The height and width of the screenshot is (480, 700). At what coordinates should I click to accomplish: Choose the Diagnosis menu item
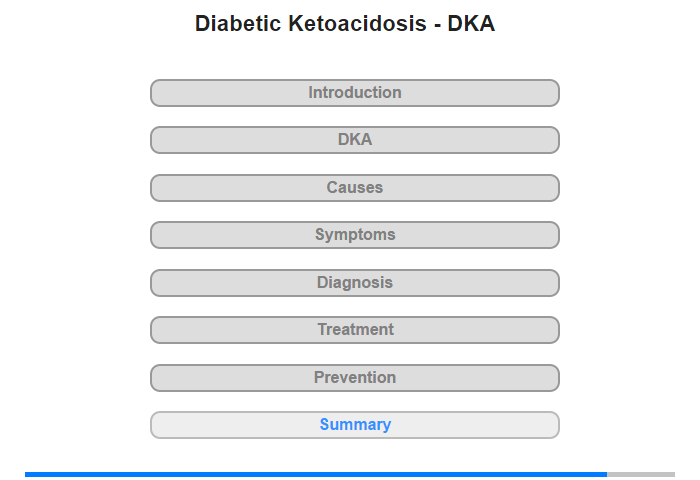[x=354, y=283]
